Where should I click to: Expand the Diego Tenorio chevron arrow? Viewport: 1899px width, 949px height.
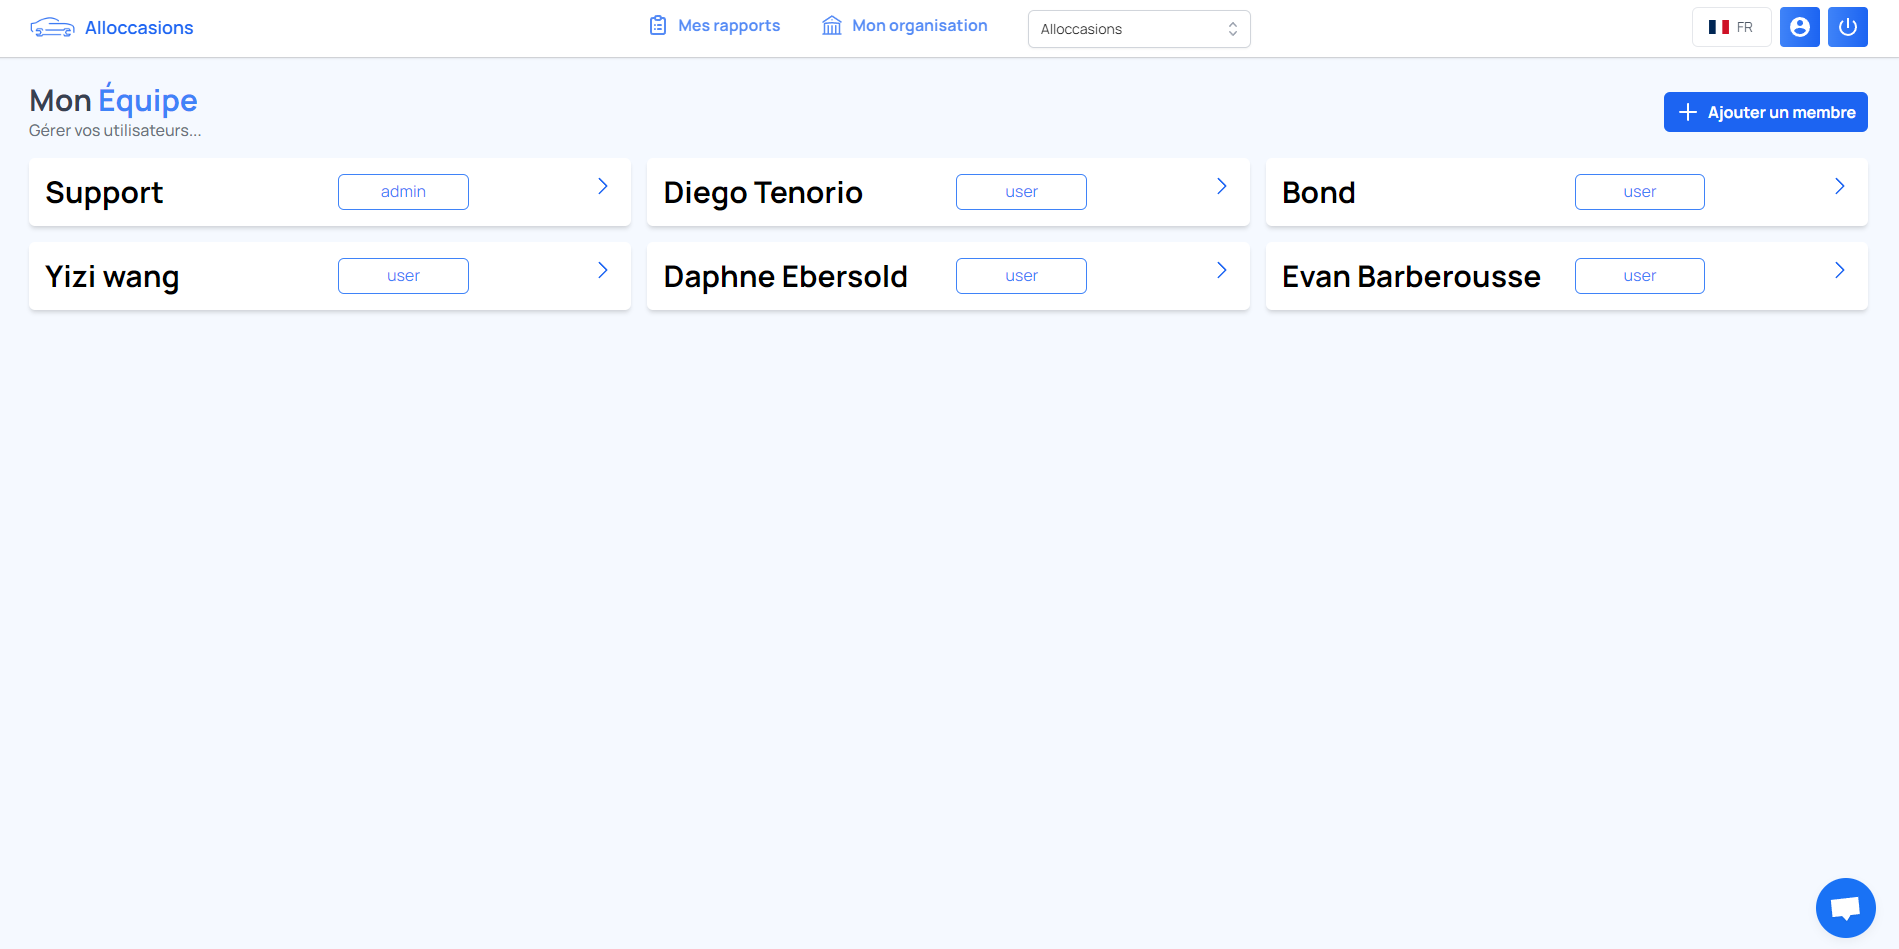pyautogui.click(x=1221, y=187)
